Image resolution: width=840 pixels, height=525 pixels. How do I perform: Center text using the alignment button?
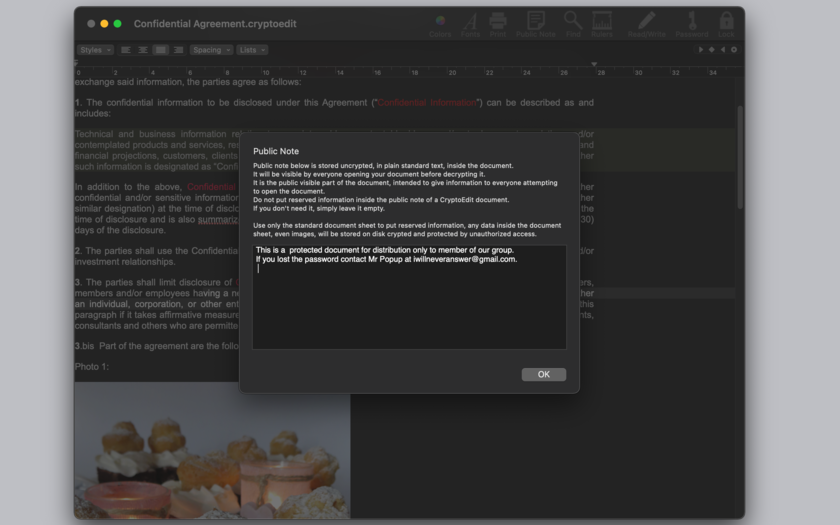(x=143, y=50)
